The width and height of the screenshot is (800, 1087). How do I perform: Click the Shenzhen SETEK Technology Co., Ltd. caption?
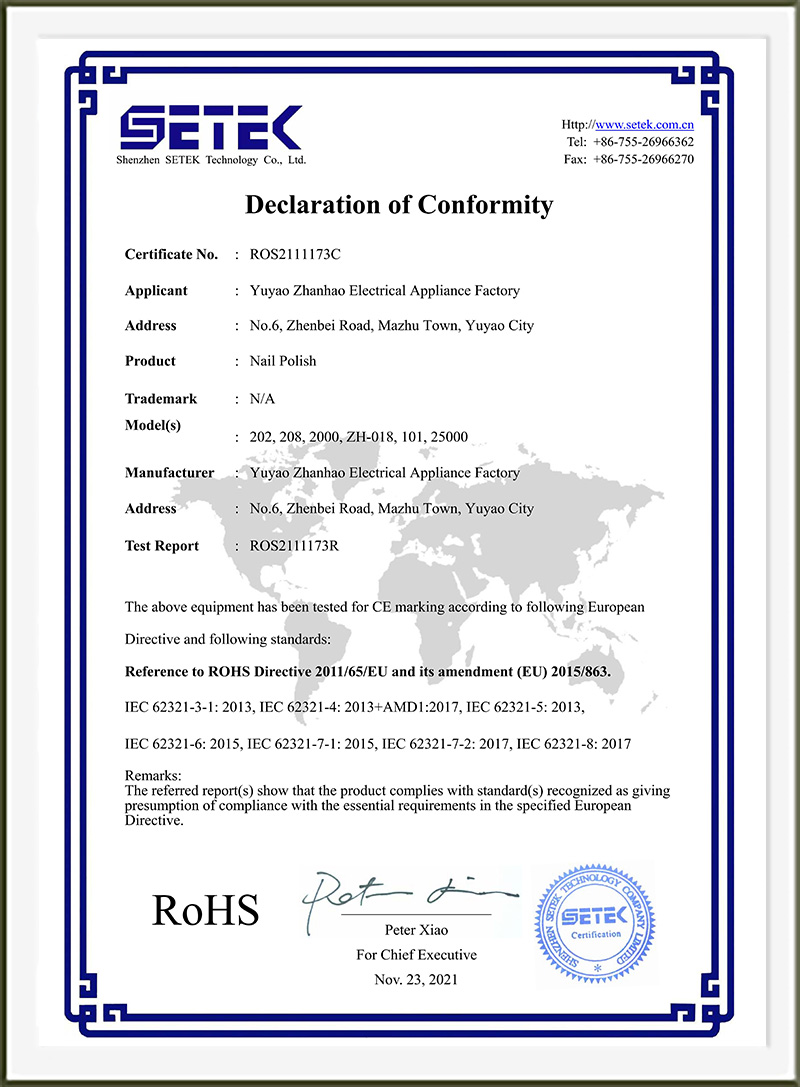click(211, 160)
